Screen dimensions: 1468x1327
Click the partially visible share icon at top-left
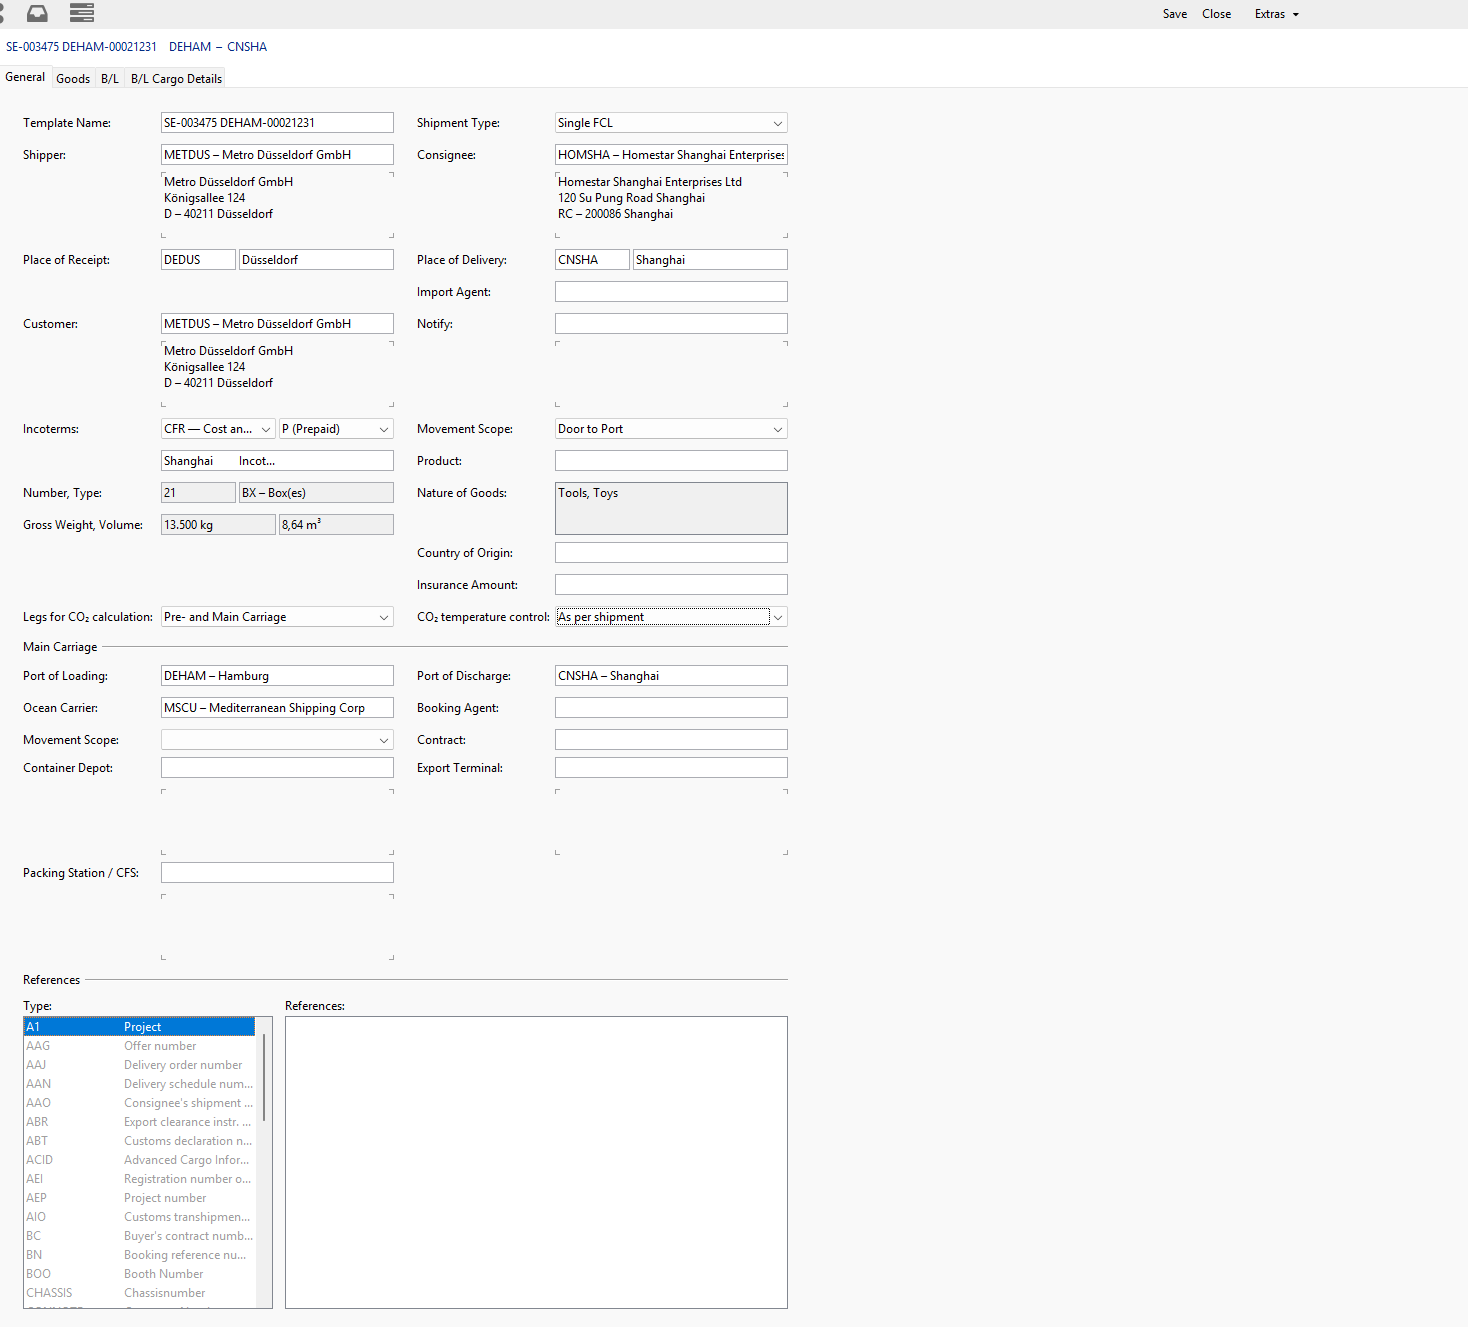(2, 13)
